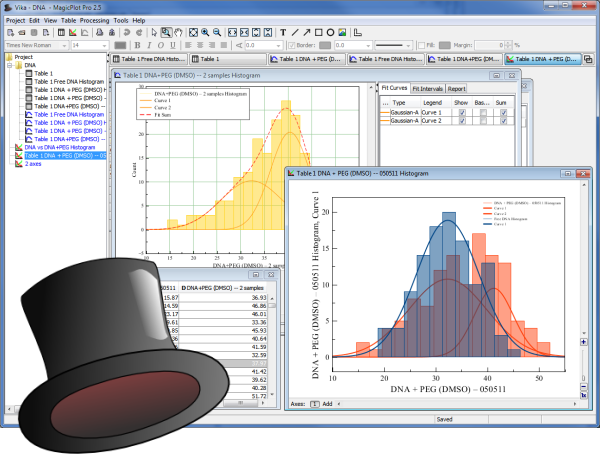Click the insert image icon
The image size is (600, 470).
coord(342,33)
